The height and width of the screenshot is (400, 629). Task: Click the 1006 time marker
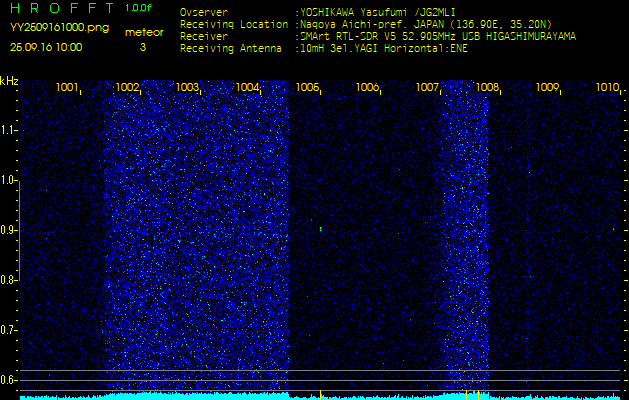[x=367, y=87]
